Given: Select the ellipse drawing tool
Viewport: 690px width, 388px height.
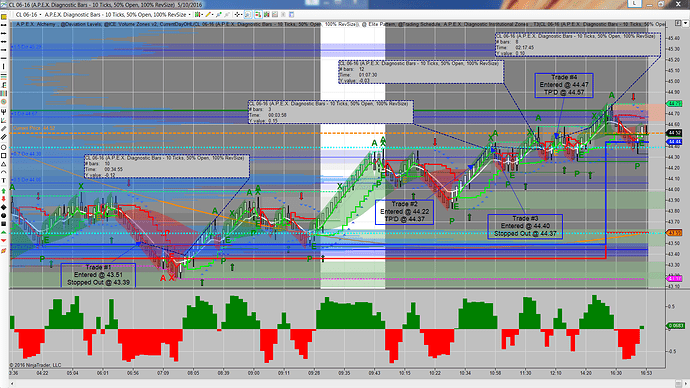Looking at the screenshot, I should (x=4, y=147).
